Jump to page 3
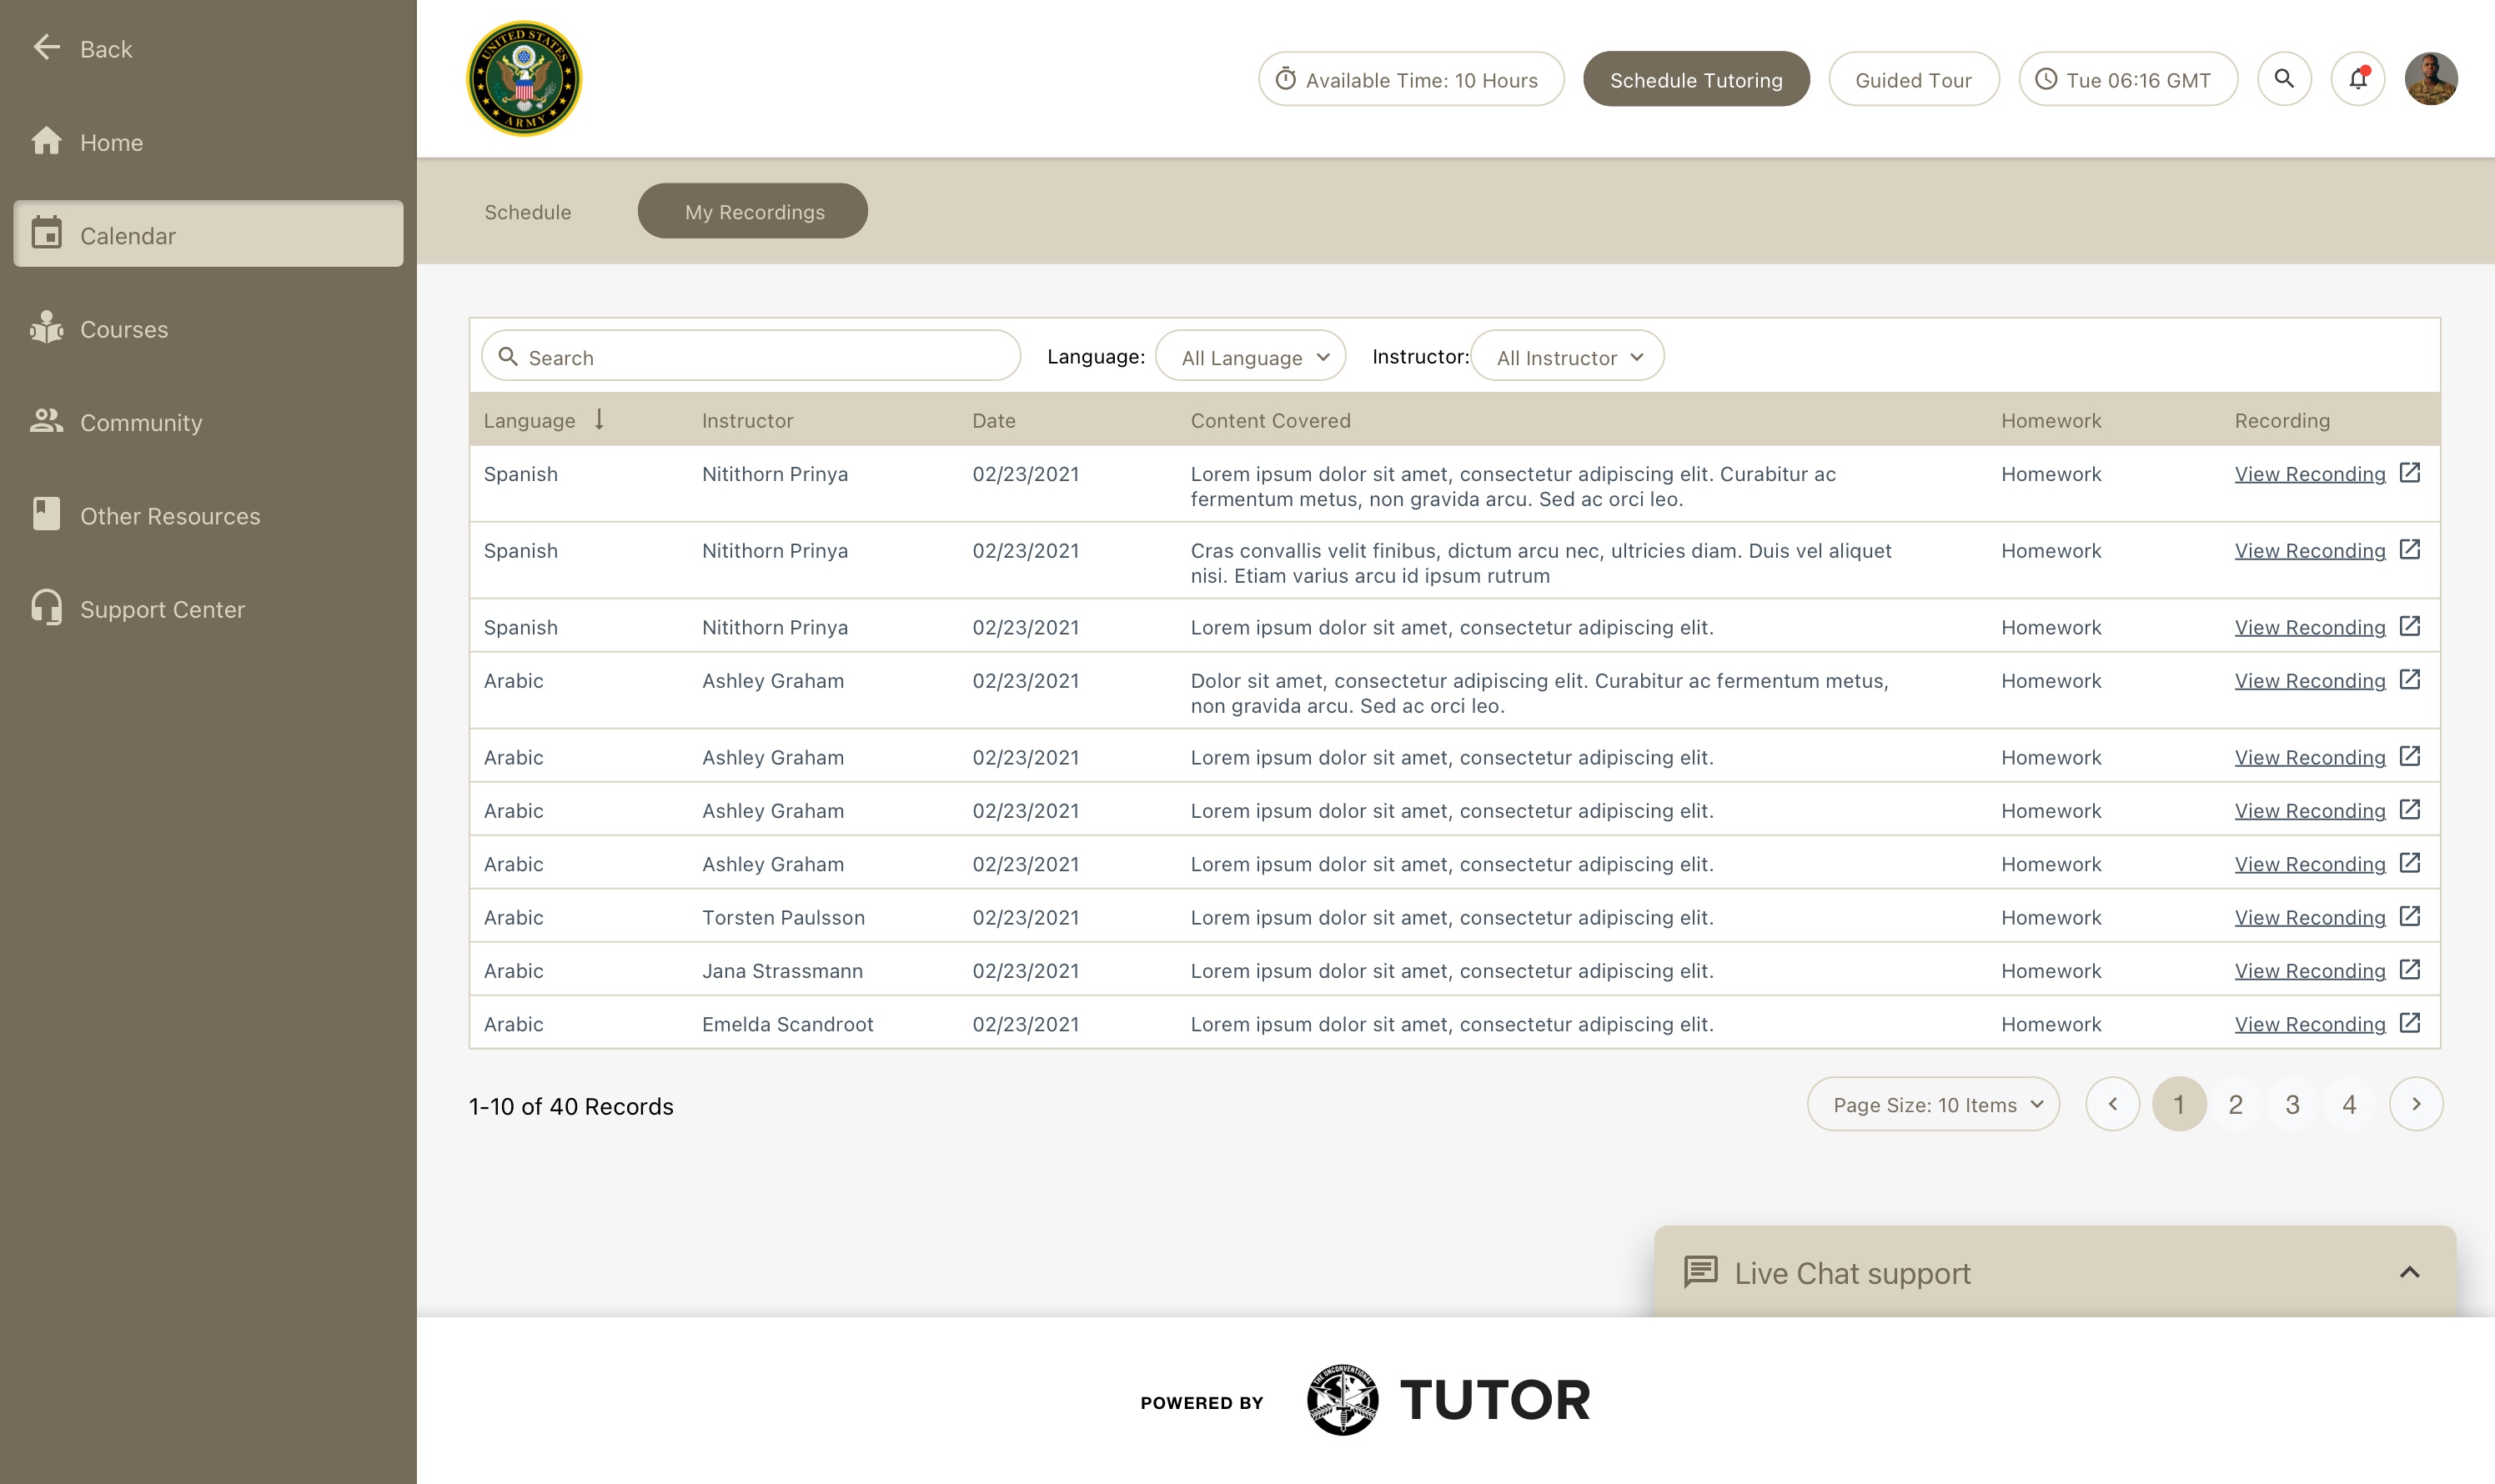 2292,1104
